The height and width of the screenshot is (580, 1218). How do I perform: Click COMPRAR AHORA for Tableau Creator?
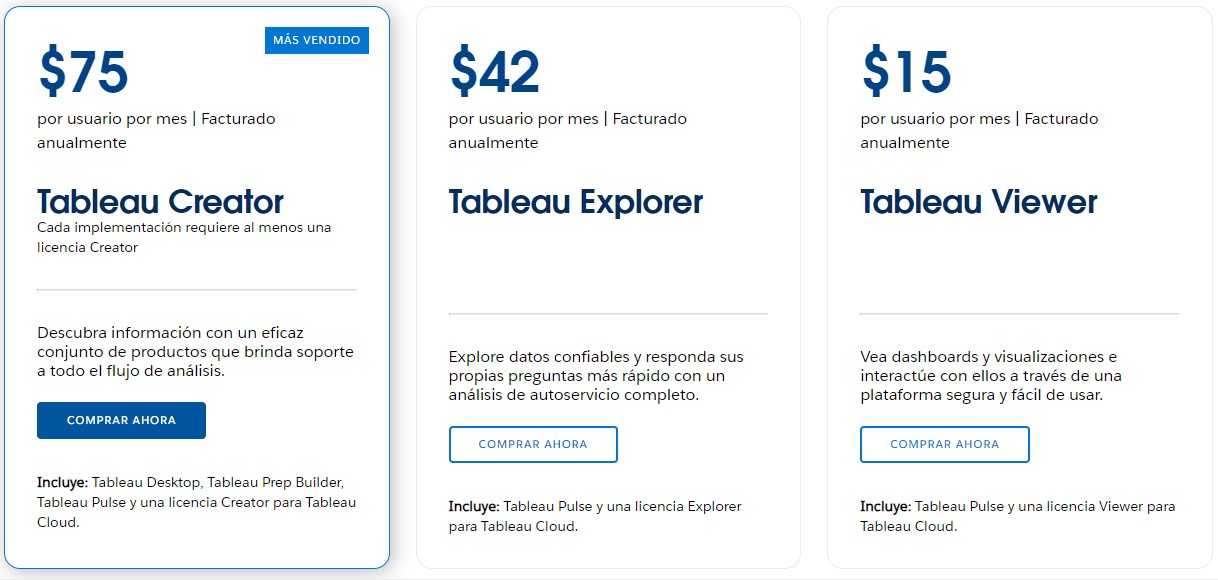pyautogui.click(x=120, y=420)
